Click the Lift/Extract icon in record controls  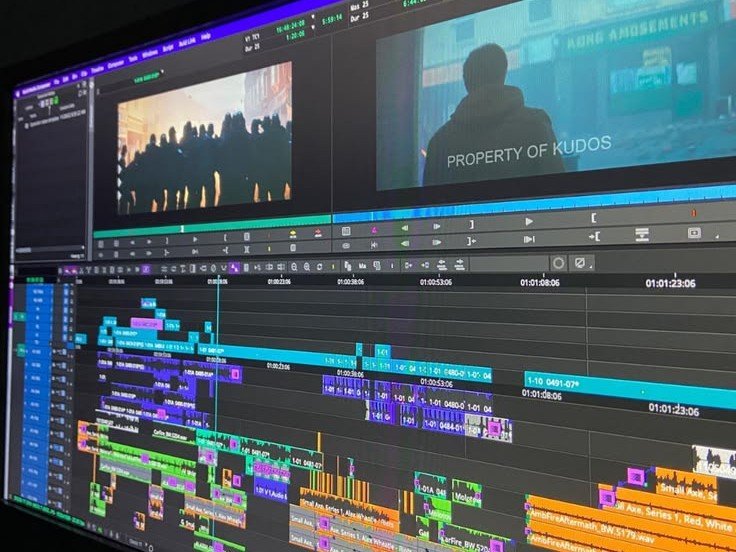642,234
